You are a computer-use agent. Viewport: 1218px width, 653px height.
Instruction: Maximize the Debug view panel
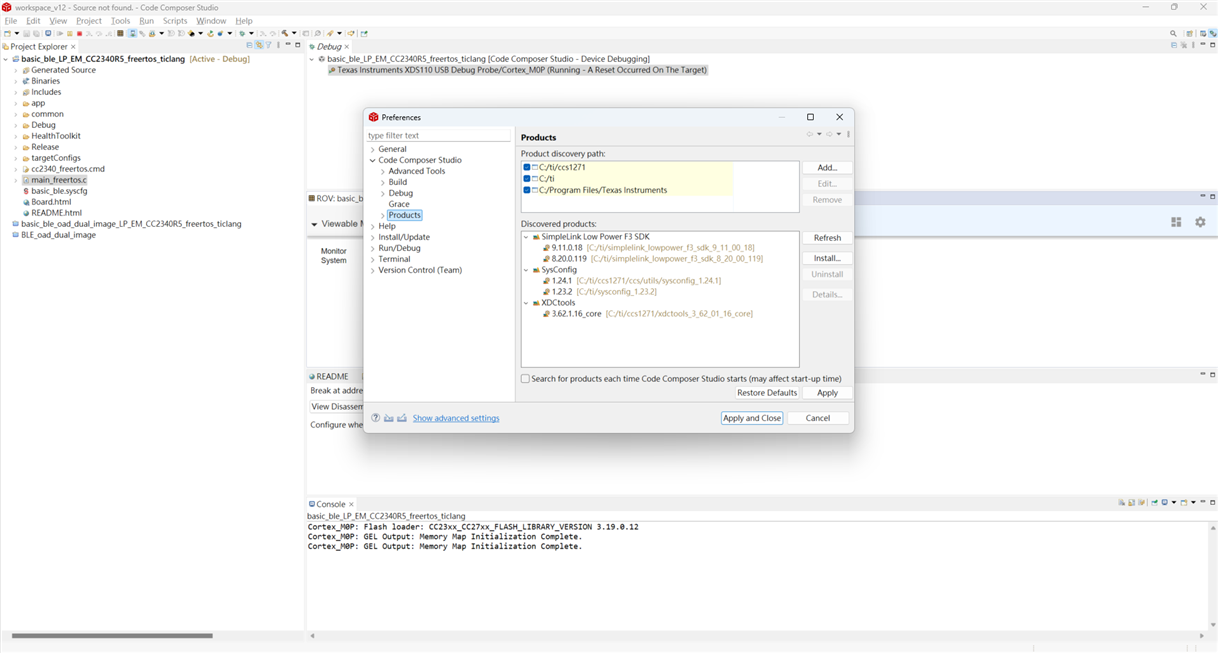[x=1212, y=44]
